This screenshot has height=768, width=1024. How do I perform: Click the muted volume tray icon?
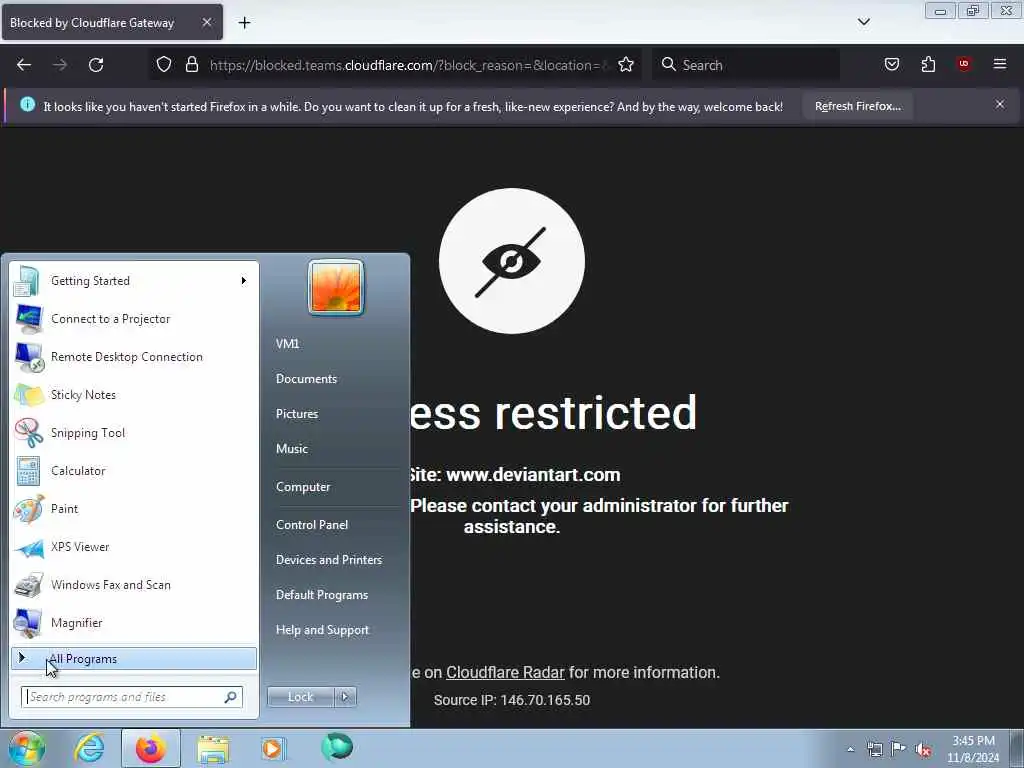[923, 750]
